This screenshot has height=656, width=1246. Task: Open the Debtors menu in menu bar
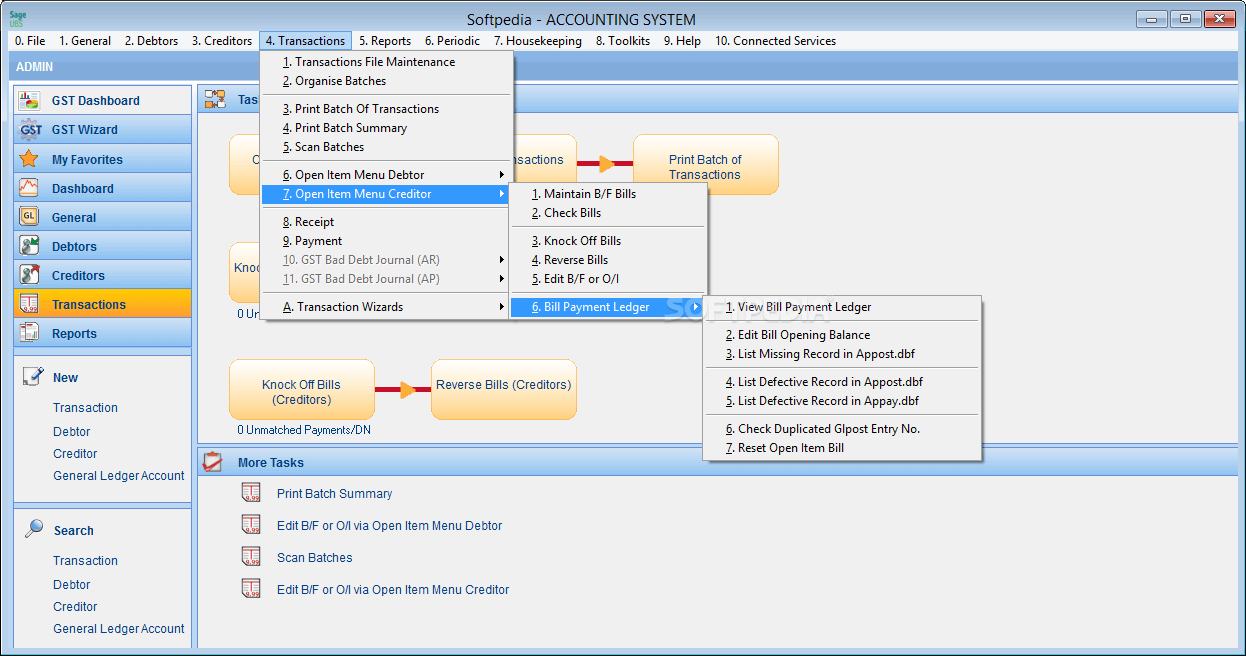click(x=151, y=41)
